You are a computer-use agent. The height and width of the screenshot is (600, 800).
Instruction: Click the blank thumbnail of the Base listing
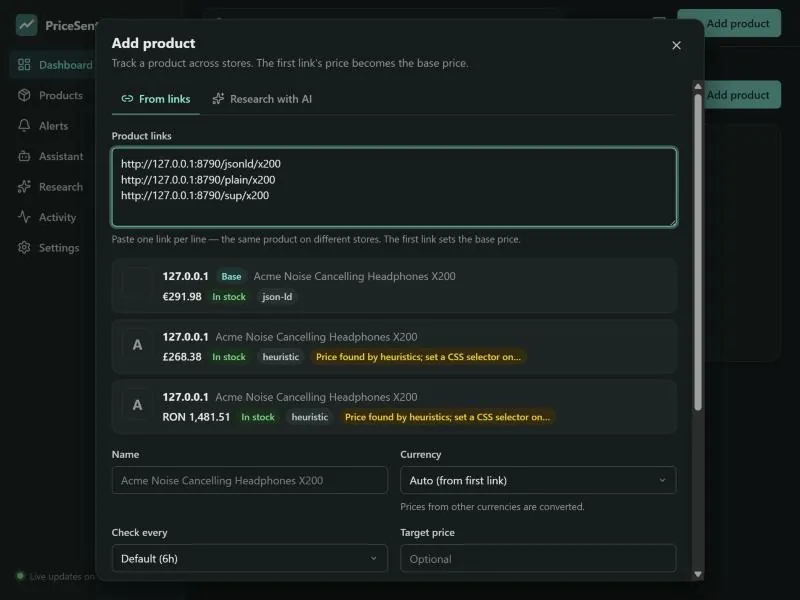tap(137, 283)
